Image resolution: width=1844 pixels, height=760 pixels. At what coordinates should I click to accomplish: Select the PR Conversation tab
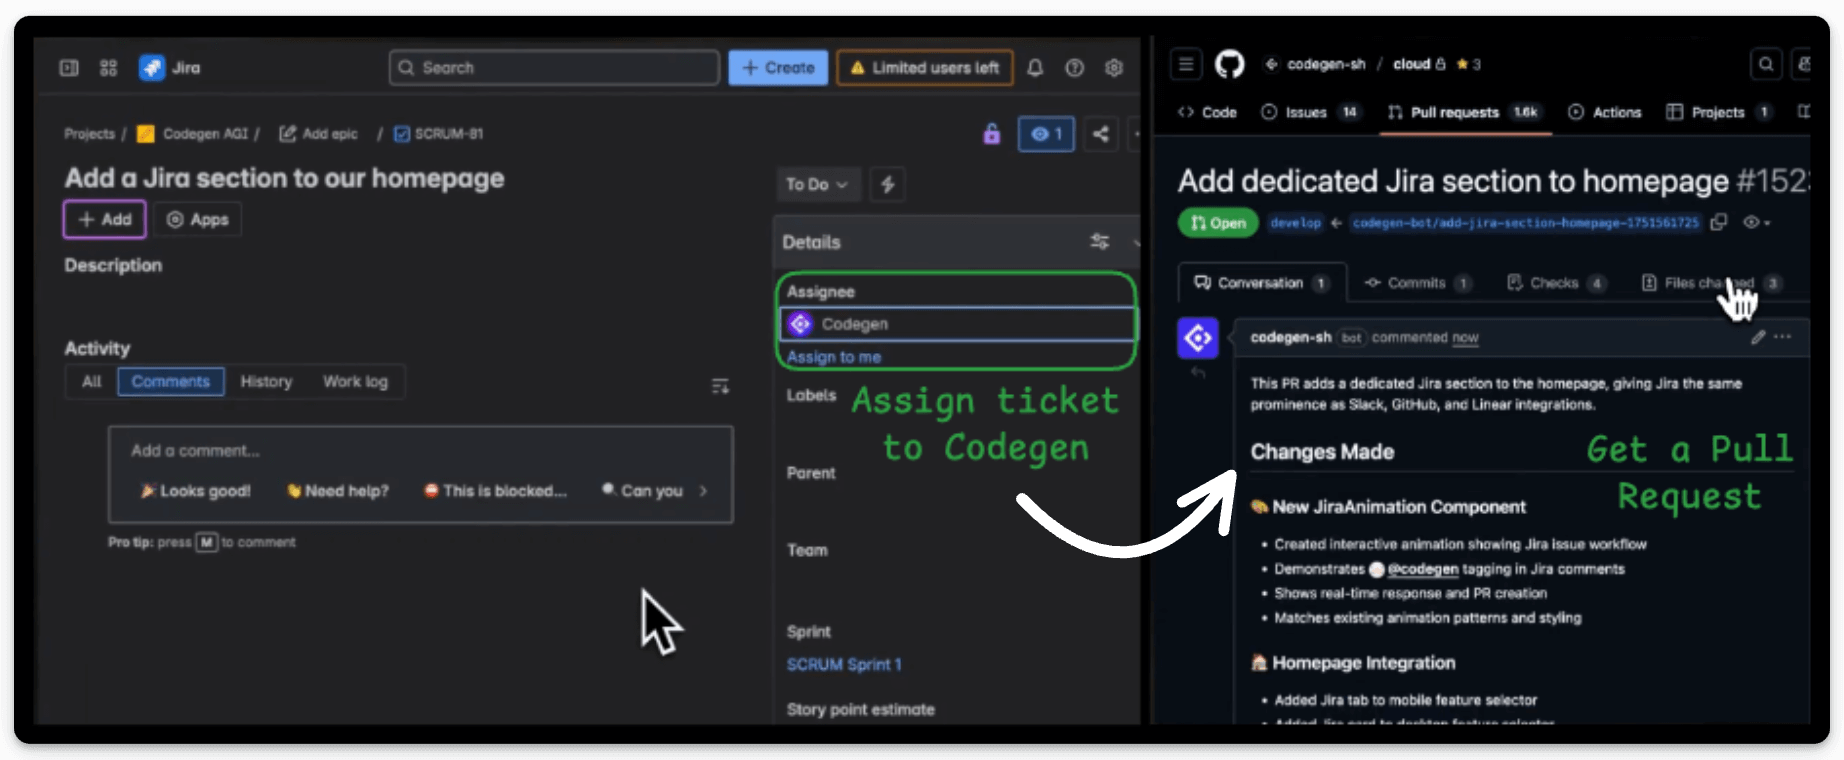point(1262,283)
